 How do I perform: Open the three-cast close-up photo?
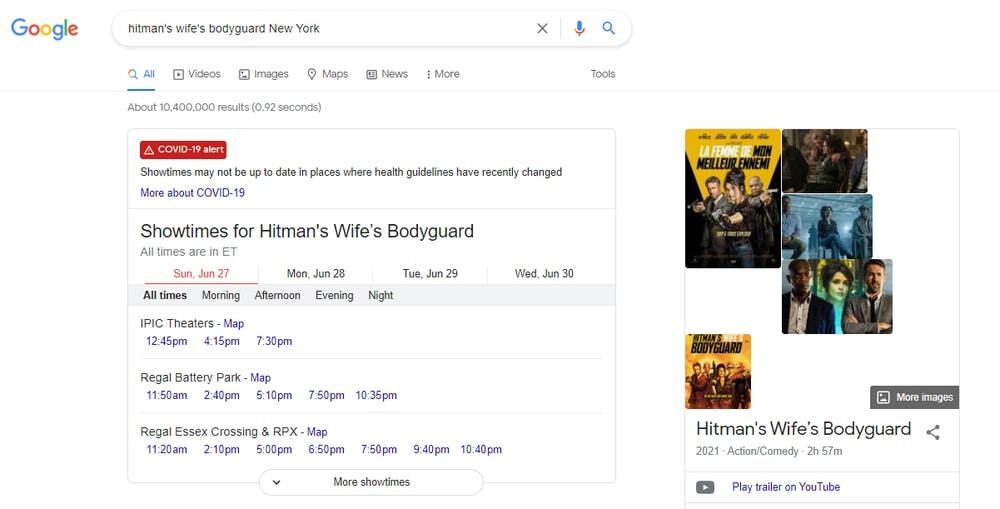click(x=837, y=297)
